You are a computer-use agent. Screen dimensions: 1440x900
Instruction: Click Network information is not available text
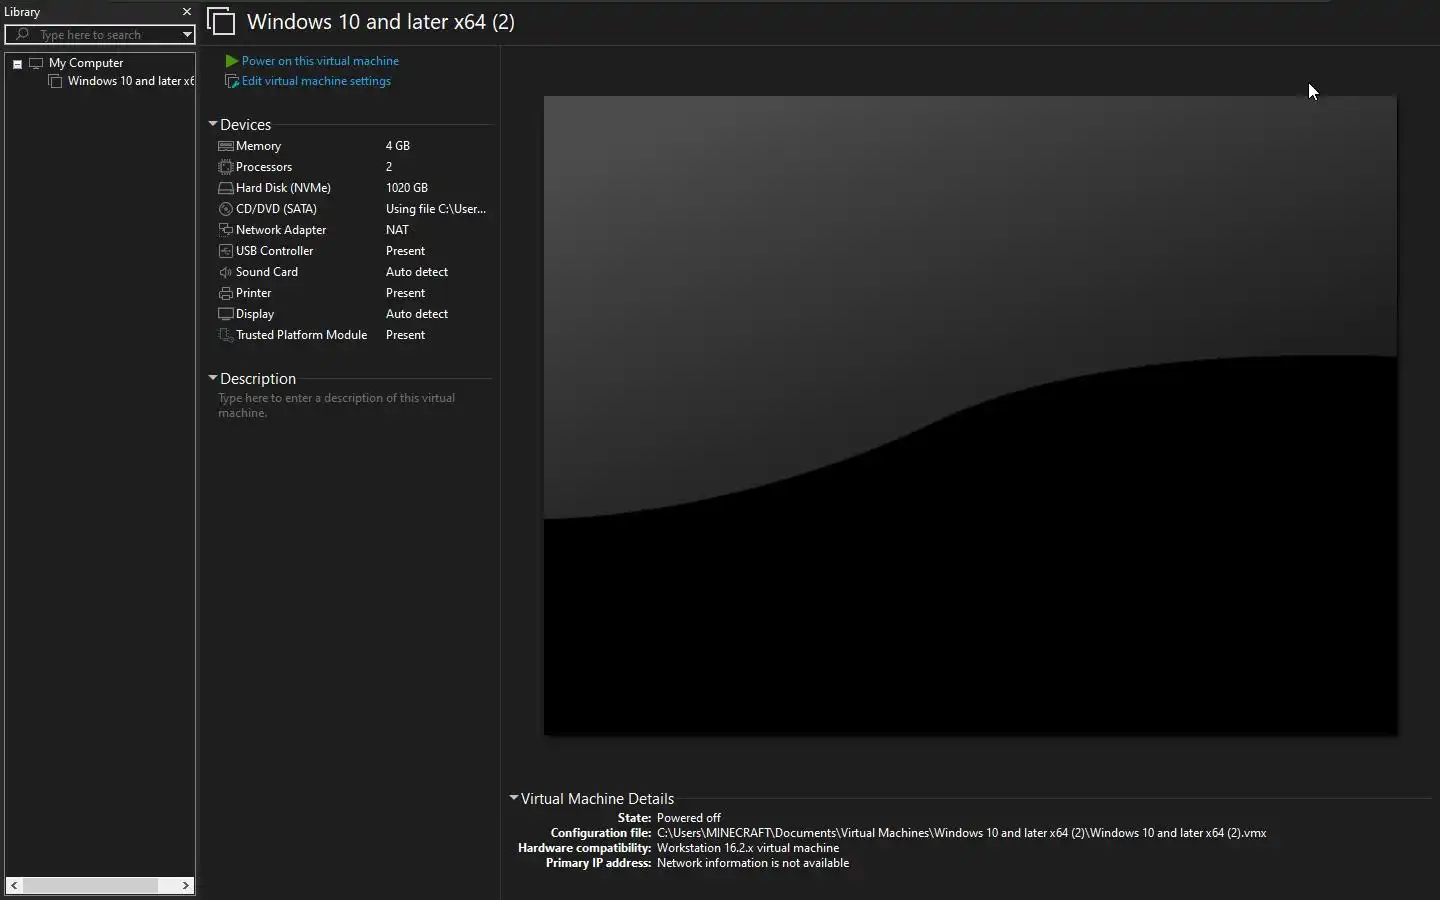[x=753, y=863]
